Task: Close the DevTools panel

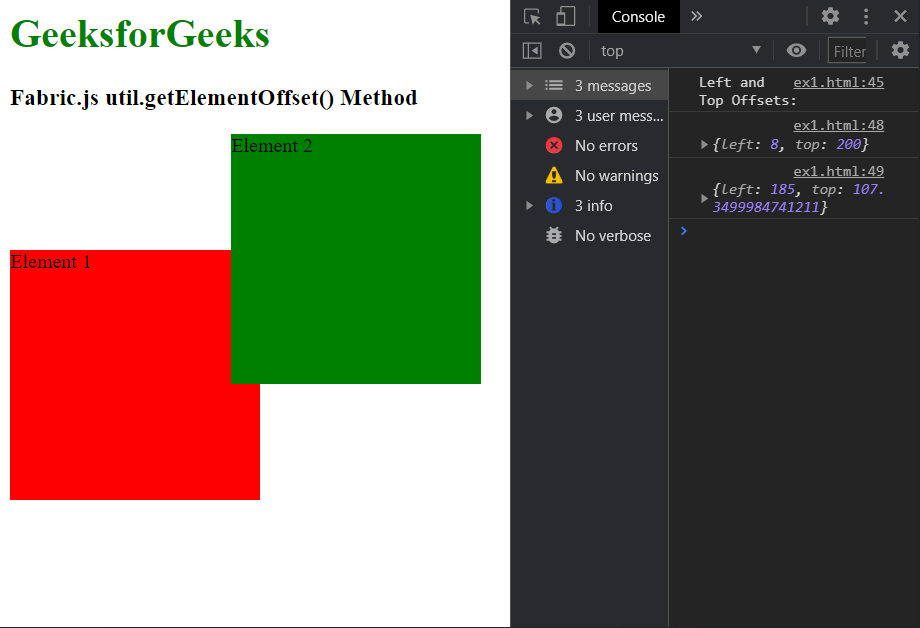Action: click(x=901, y=16)
